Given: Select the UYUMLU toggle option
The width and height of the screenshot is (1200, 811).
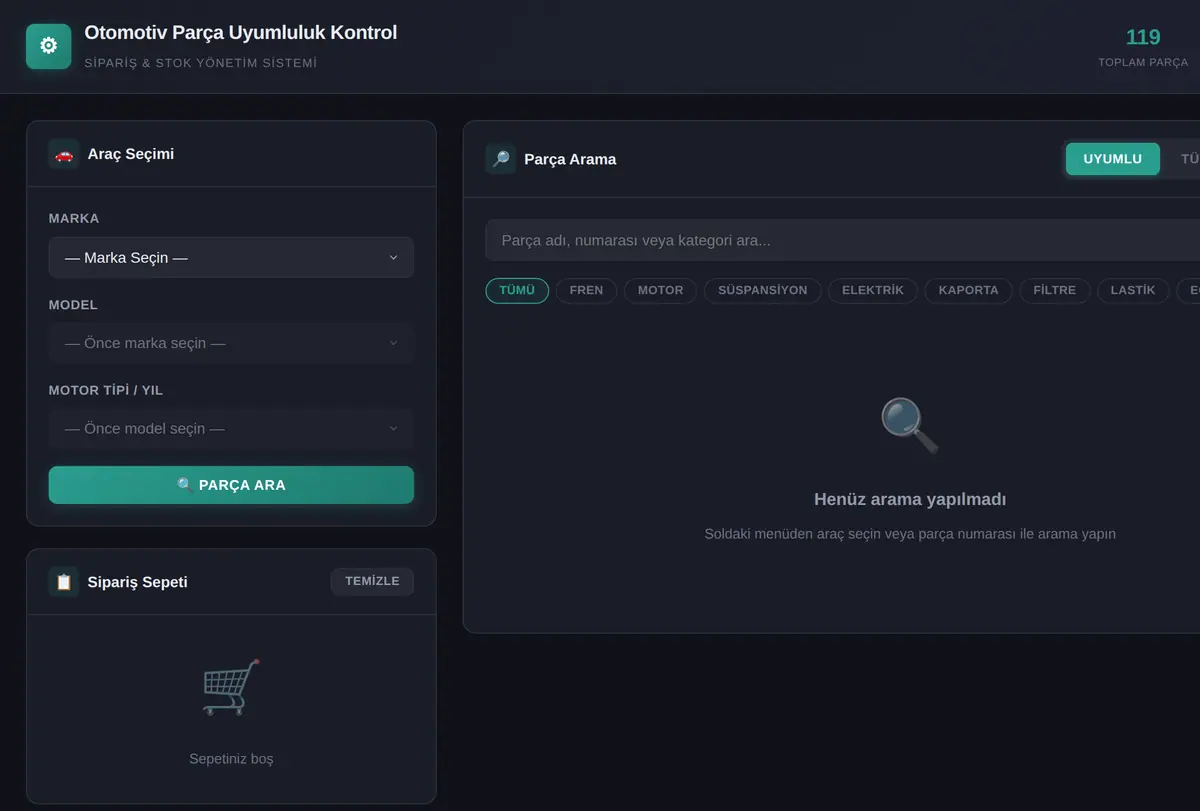Looking at the screenshot, I should pos(1113,159).
